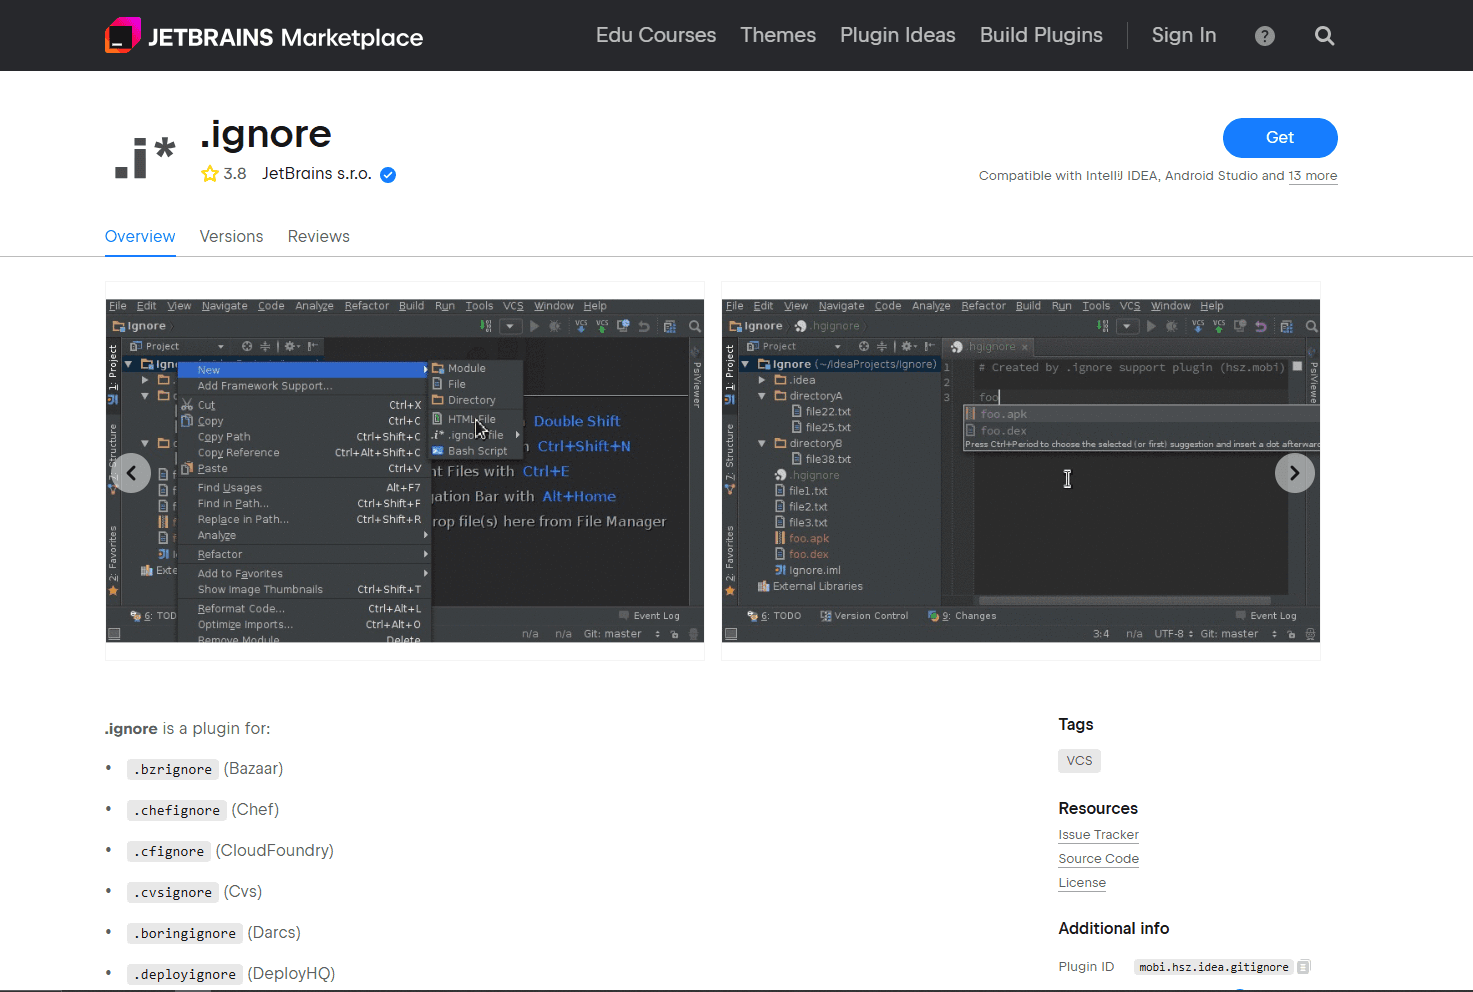Open the JetBrains Marketplace logo home link

point(264,37)
